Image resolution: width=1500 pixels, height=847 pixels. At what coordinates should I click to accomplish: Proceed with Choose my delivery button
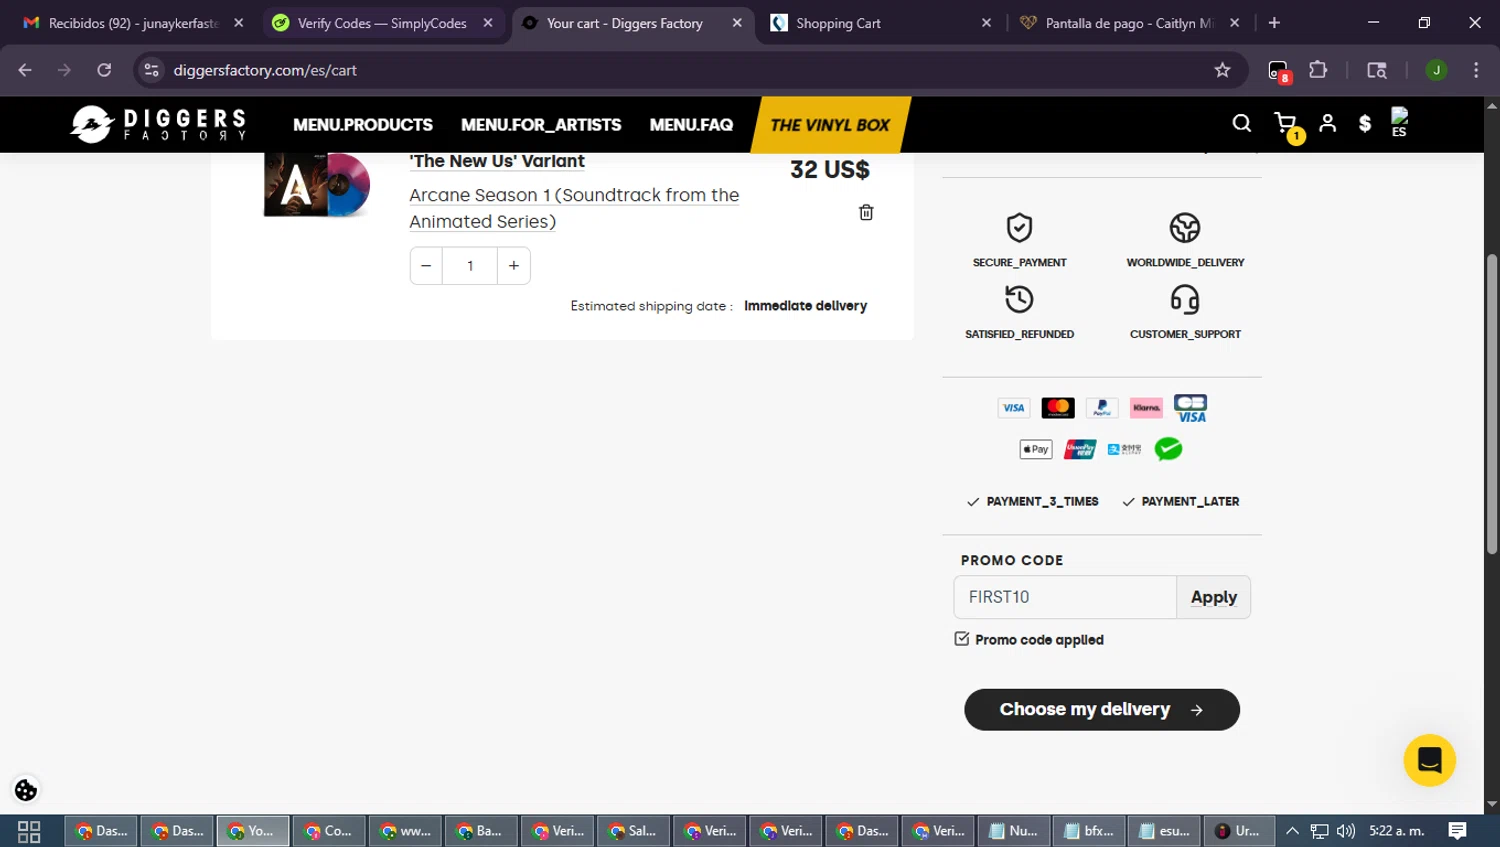1102,709
